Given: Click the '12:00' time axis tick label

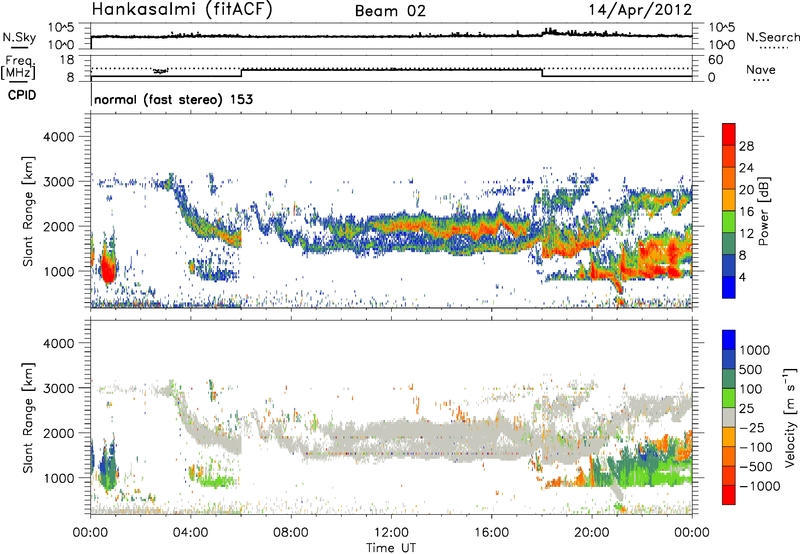Looking at the screenshot, I should pyautogui.click(x=391, y=533).
